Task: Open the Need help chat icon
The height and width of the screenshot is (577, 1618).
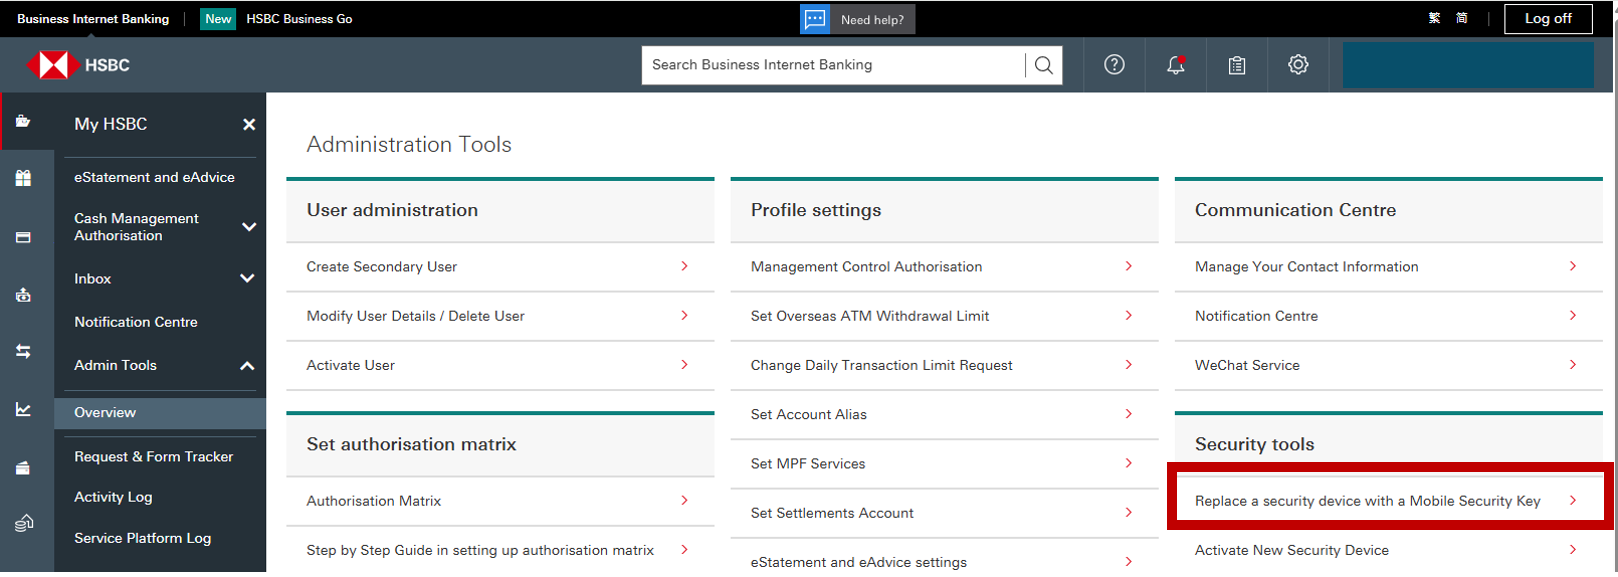Action: (x=815, y=19)
